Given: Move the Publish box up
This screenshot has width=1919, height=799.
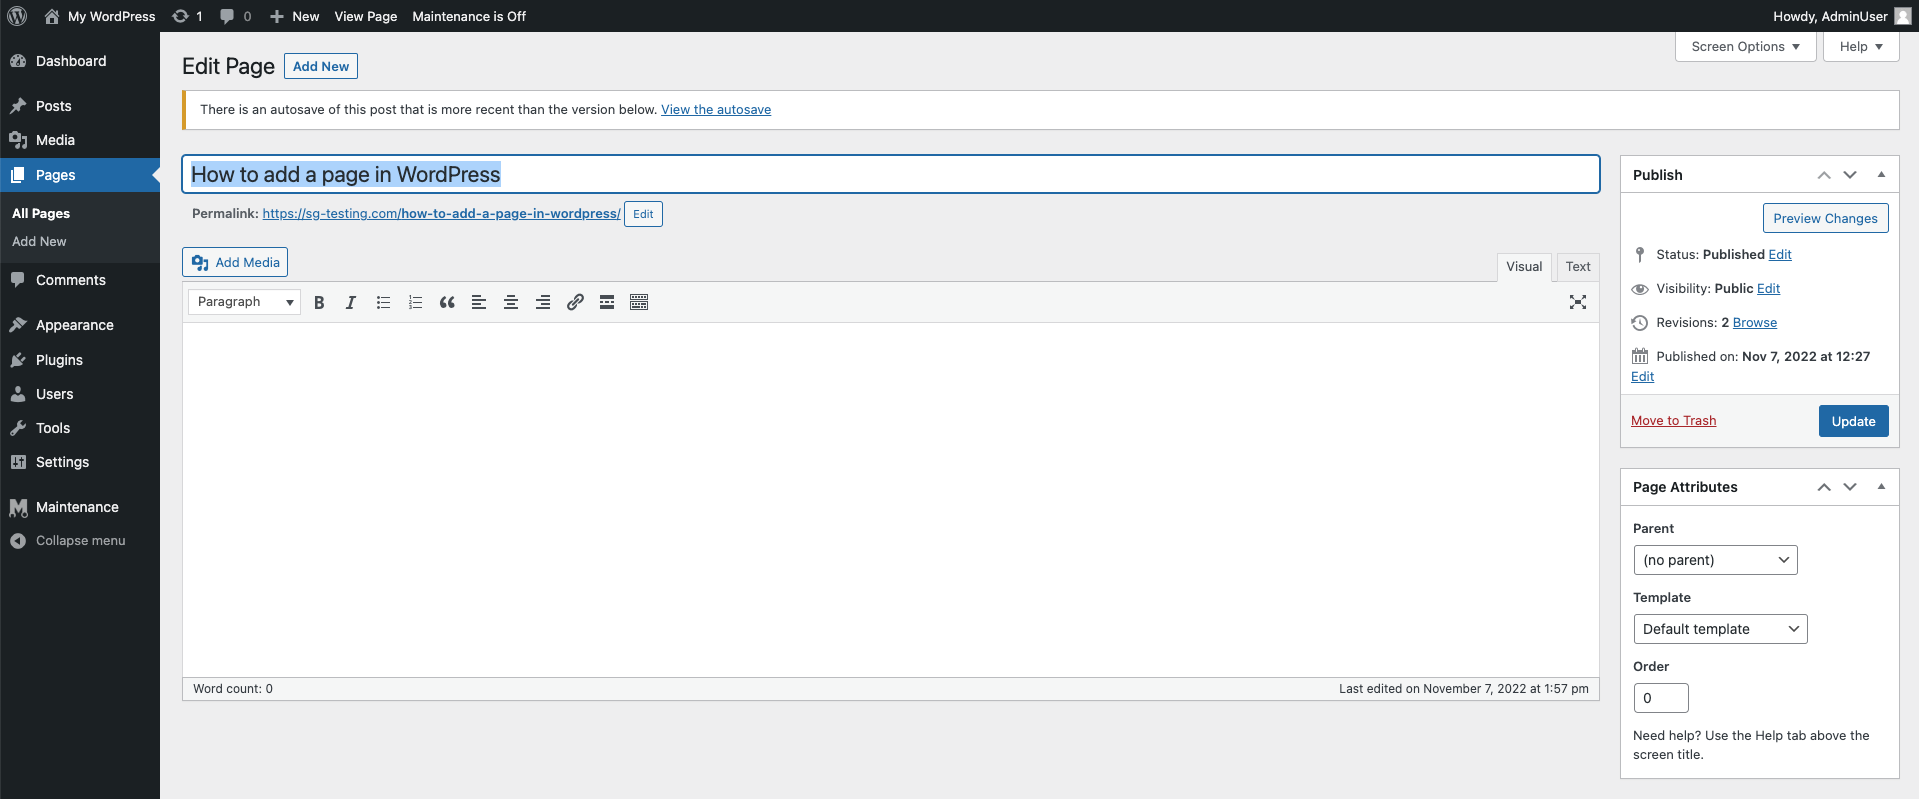Looking at the screenshot, I should point(1824,175).
